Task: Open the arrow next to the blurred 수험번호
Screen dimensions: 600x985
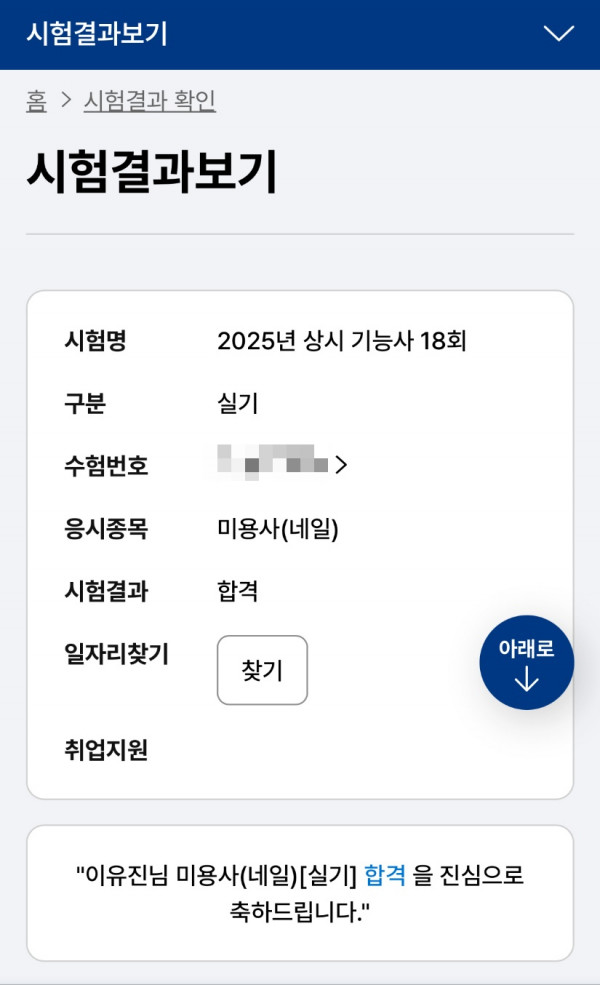Action: (x=341, y=465)
